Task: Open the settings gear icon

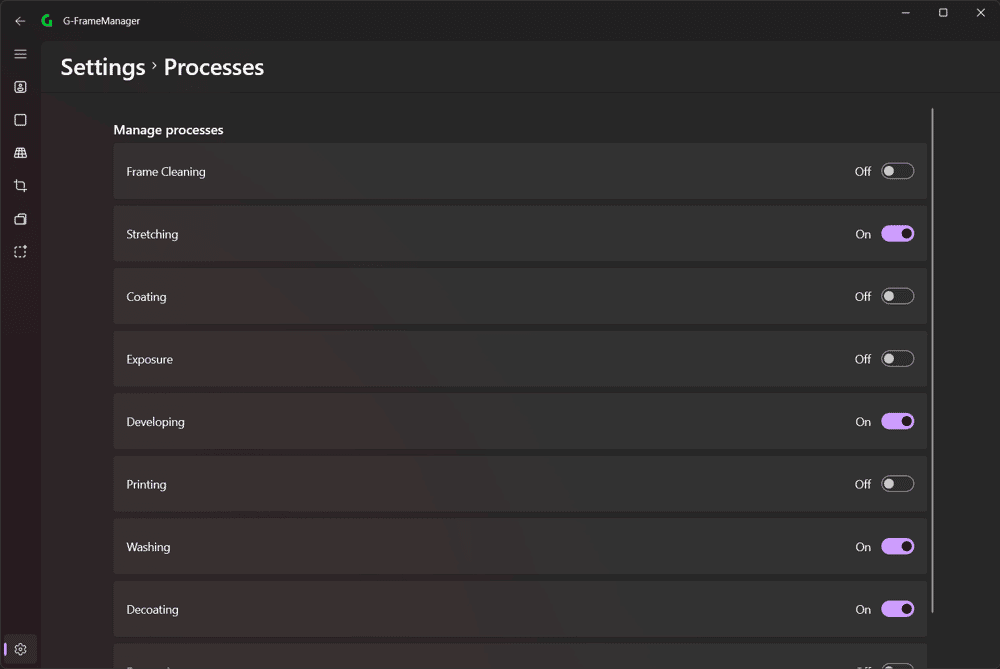Action: coord(20,649)
